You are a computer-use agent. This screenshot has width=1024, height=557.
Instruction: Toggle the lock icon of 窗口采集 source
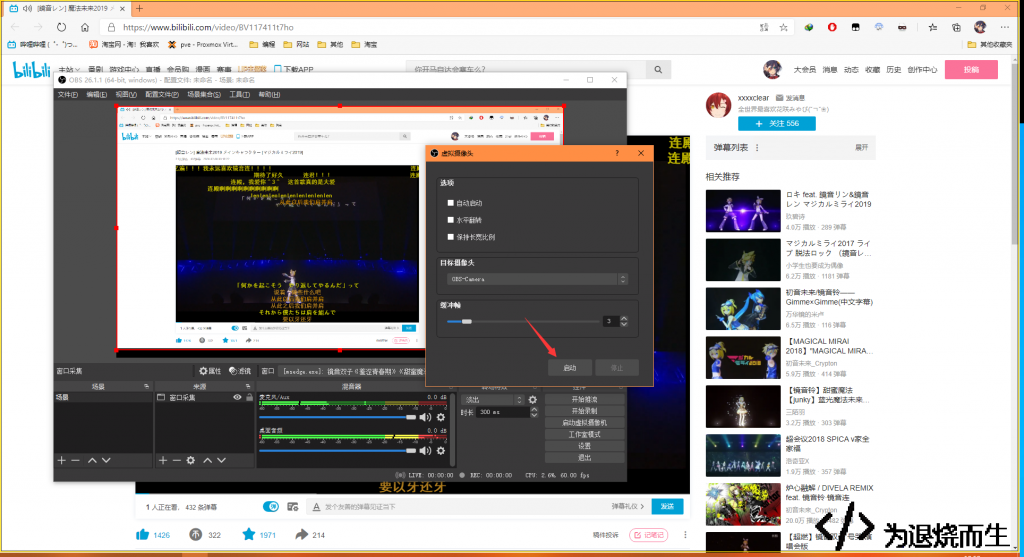click(x=249, y=397)
